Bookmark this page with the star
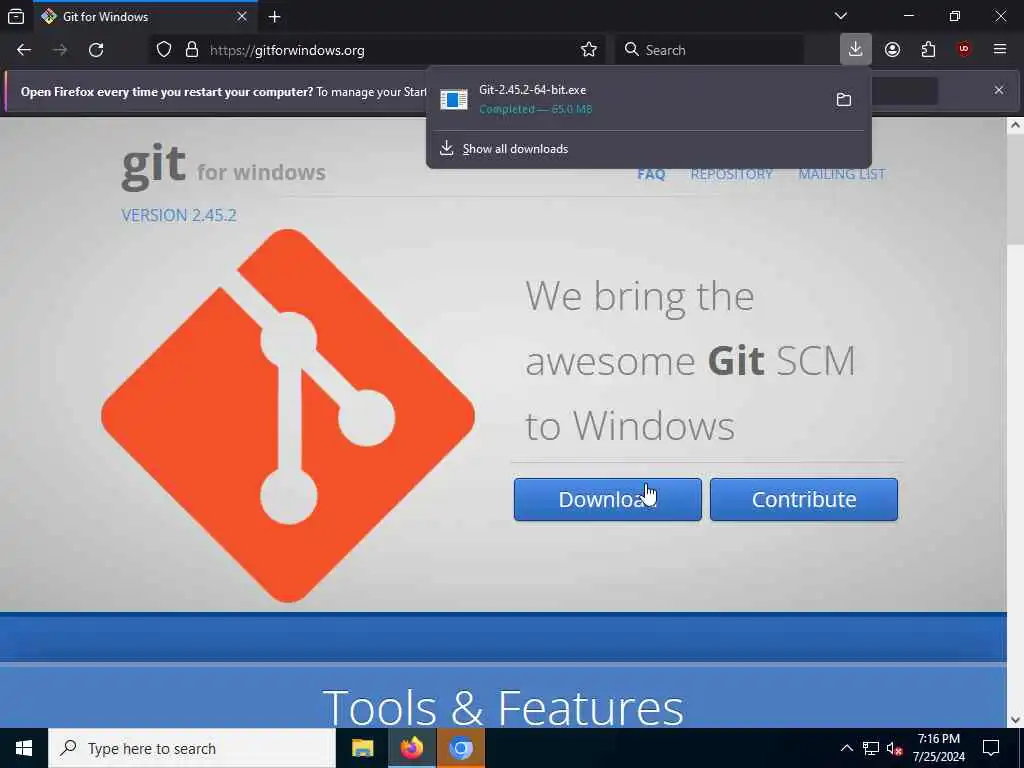The width and height of the screenshot is (1024, 768). [588, 50]
